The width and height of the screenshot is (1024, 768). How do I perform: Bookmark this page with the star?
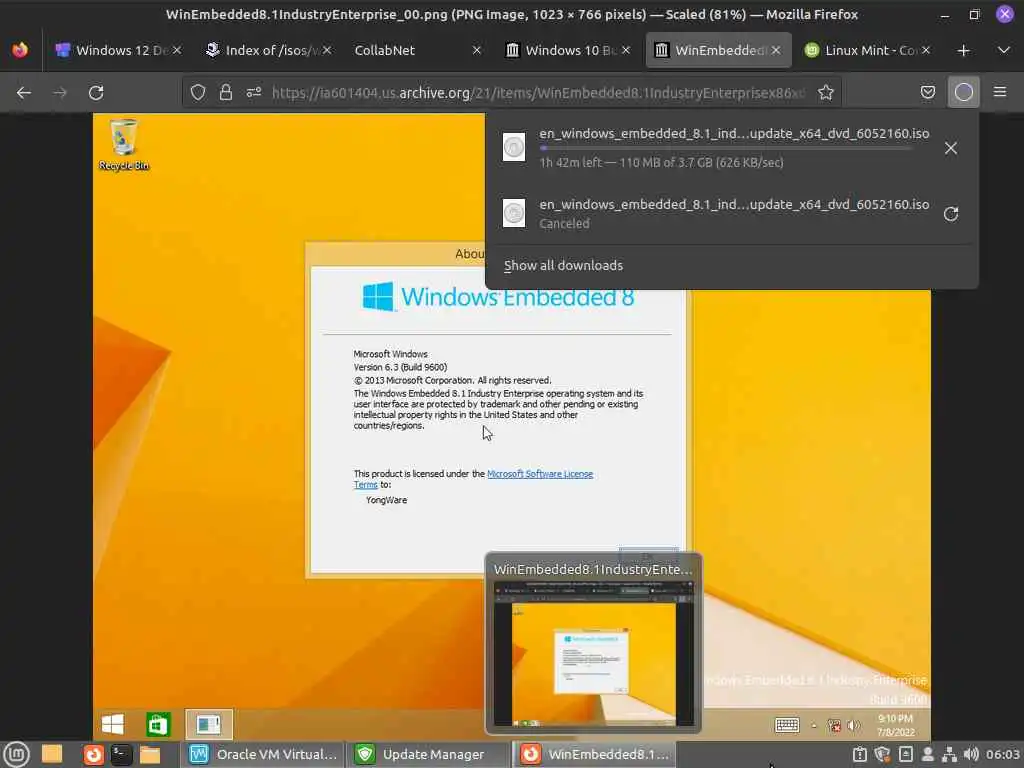[825, 93]
